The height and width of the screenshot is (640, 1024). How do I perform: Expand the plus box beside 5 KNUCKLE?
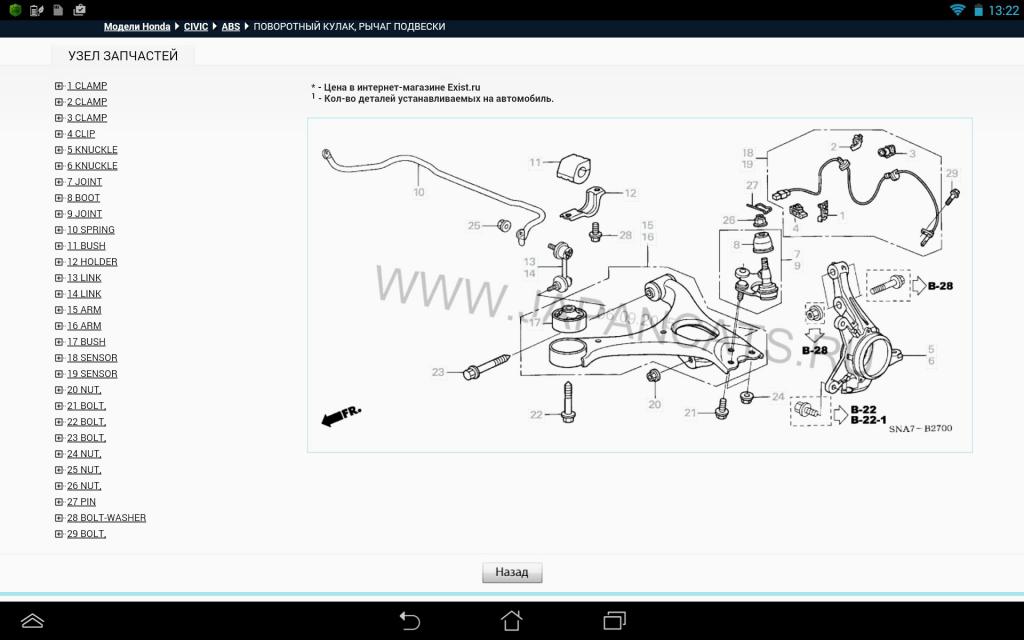click(59, 150)
